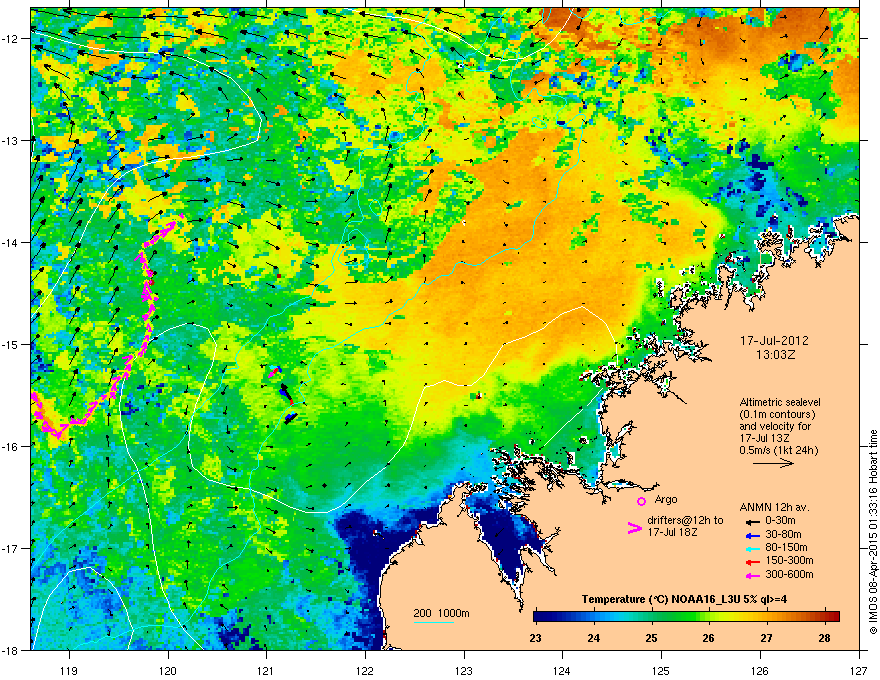
Task: Click the IMOS copyright timestamp text
Action: click(x=873, y=532)
